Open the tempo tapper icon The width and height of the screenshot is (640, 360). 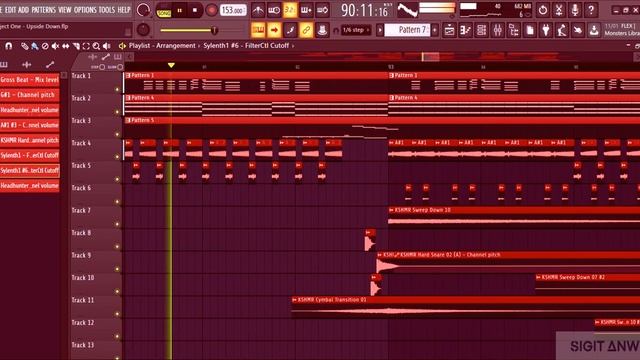[562, 30]
